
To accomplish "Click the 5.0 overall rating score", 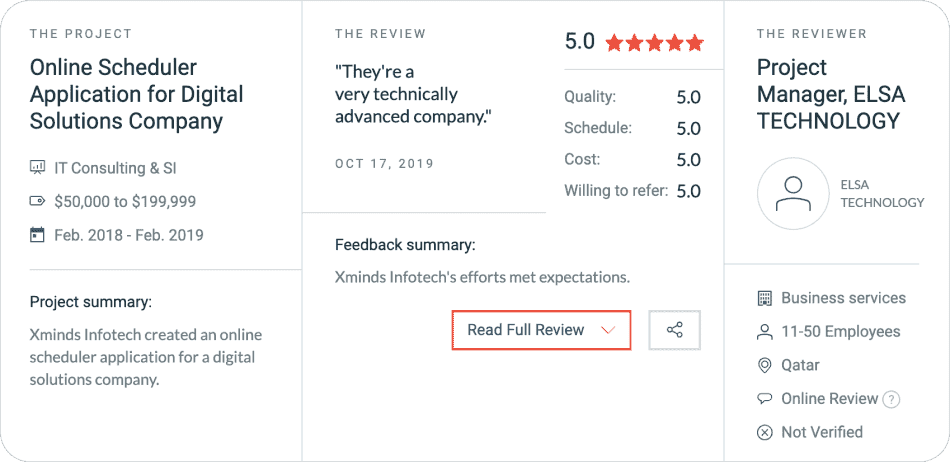I will click(580, 42).
